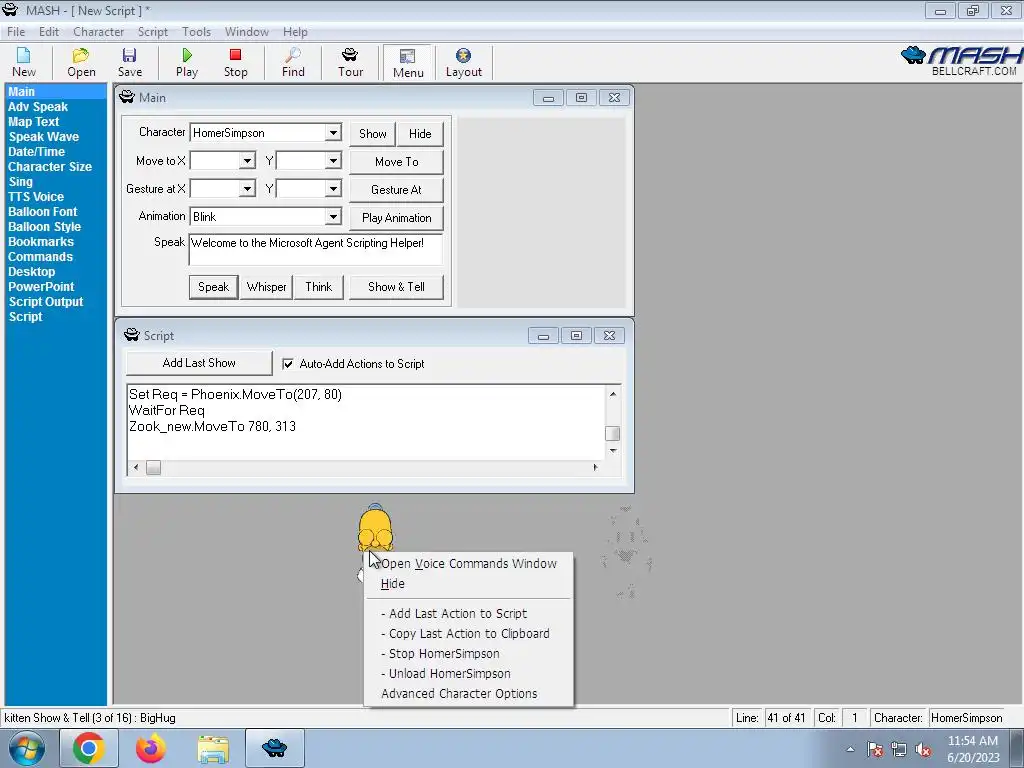Launch the Tour from toolbar
The width and height of the screenshot is (1024, 768).
pyautogui.click(x=350, y=63)
